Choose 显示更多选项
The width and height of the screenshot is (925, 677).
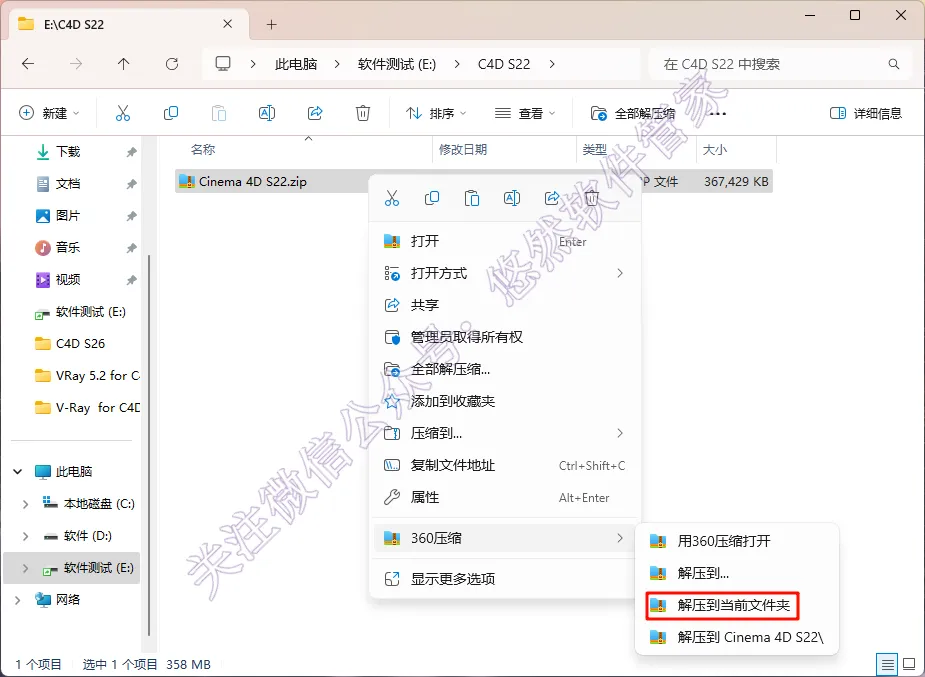coord(505,579)
